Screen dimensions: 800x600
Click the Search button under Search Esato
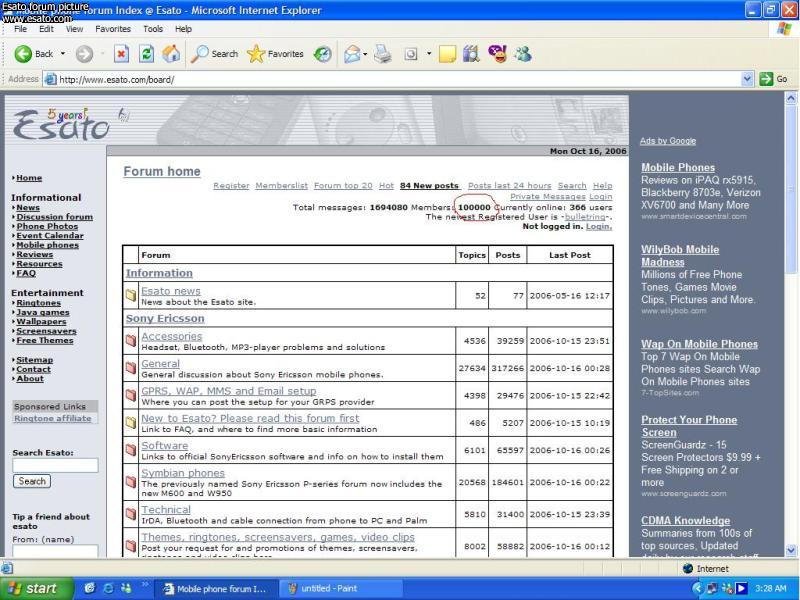32,481
